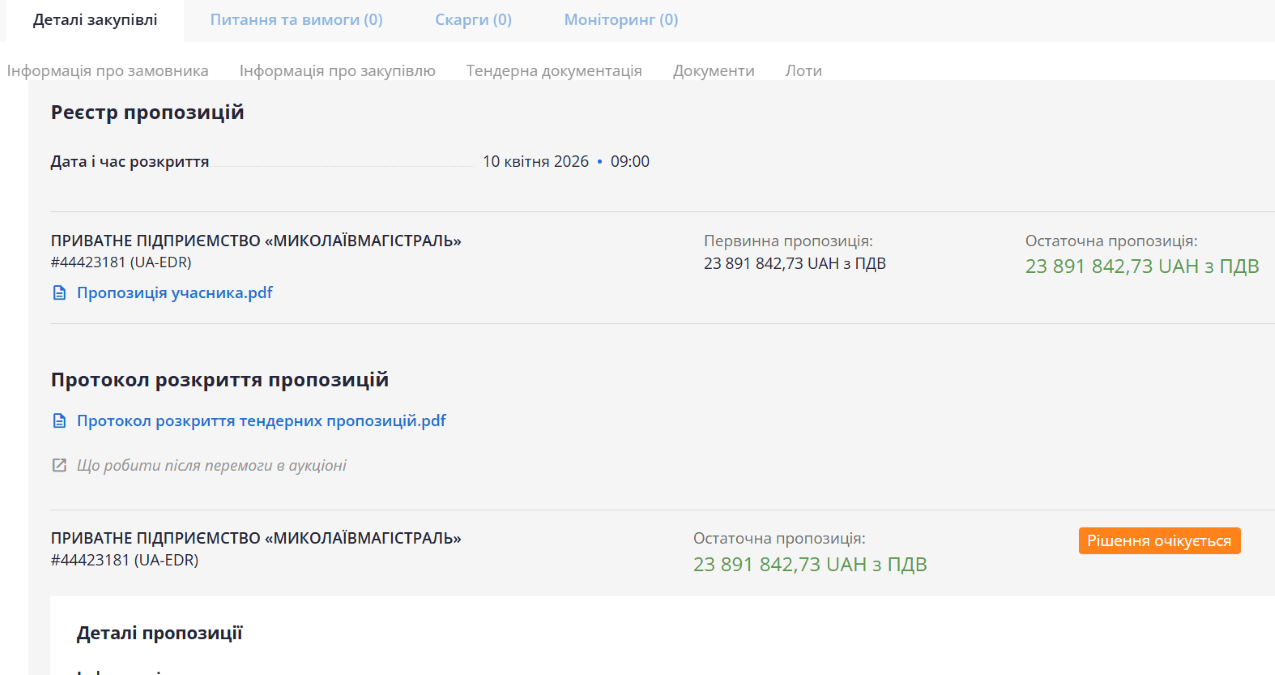The image size is (1275, 675).
Task: Open the Тендерна документація section
Action: point(554,71)
